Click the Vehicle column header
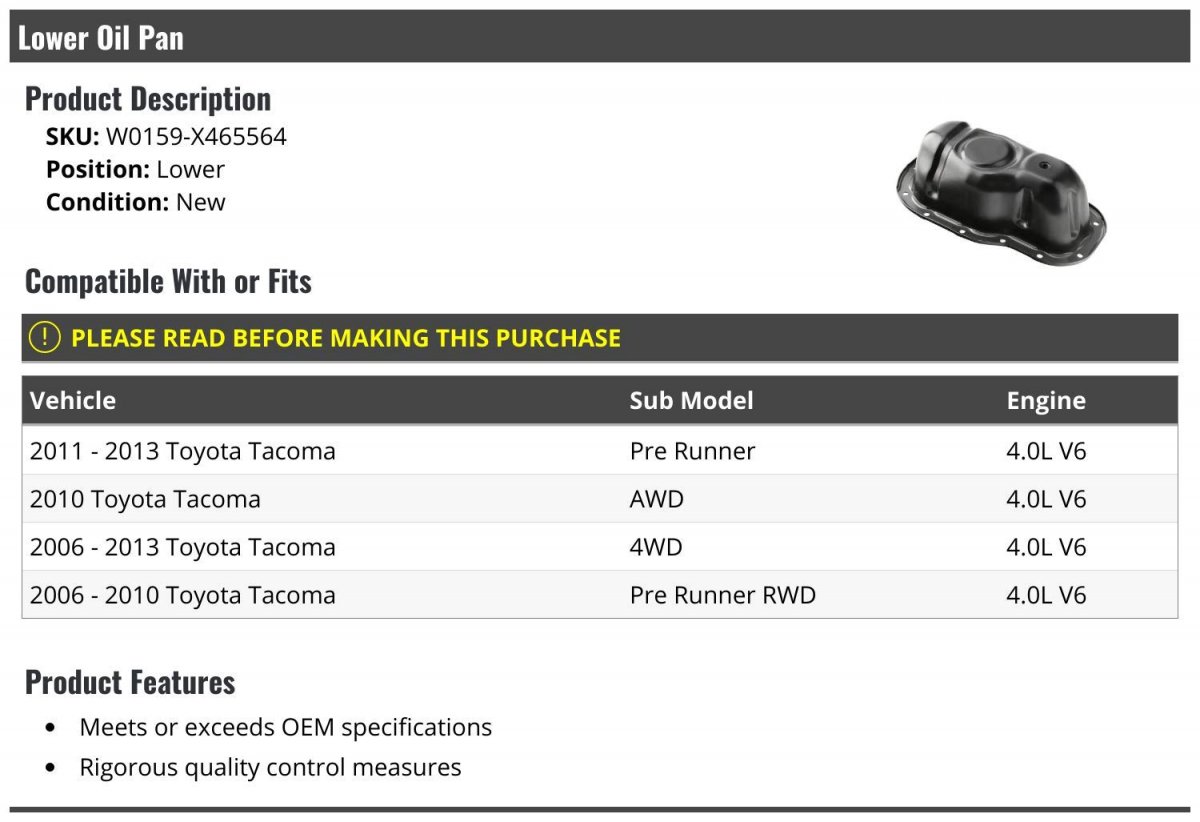Screen dimensions: 1200x822 [73, 401]
